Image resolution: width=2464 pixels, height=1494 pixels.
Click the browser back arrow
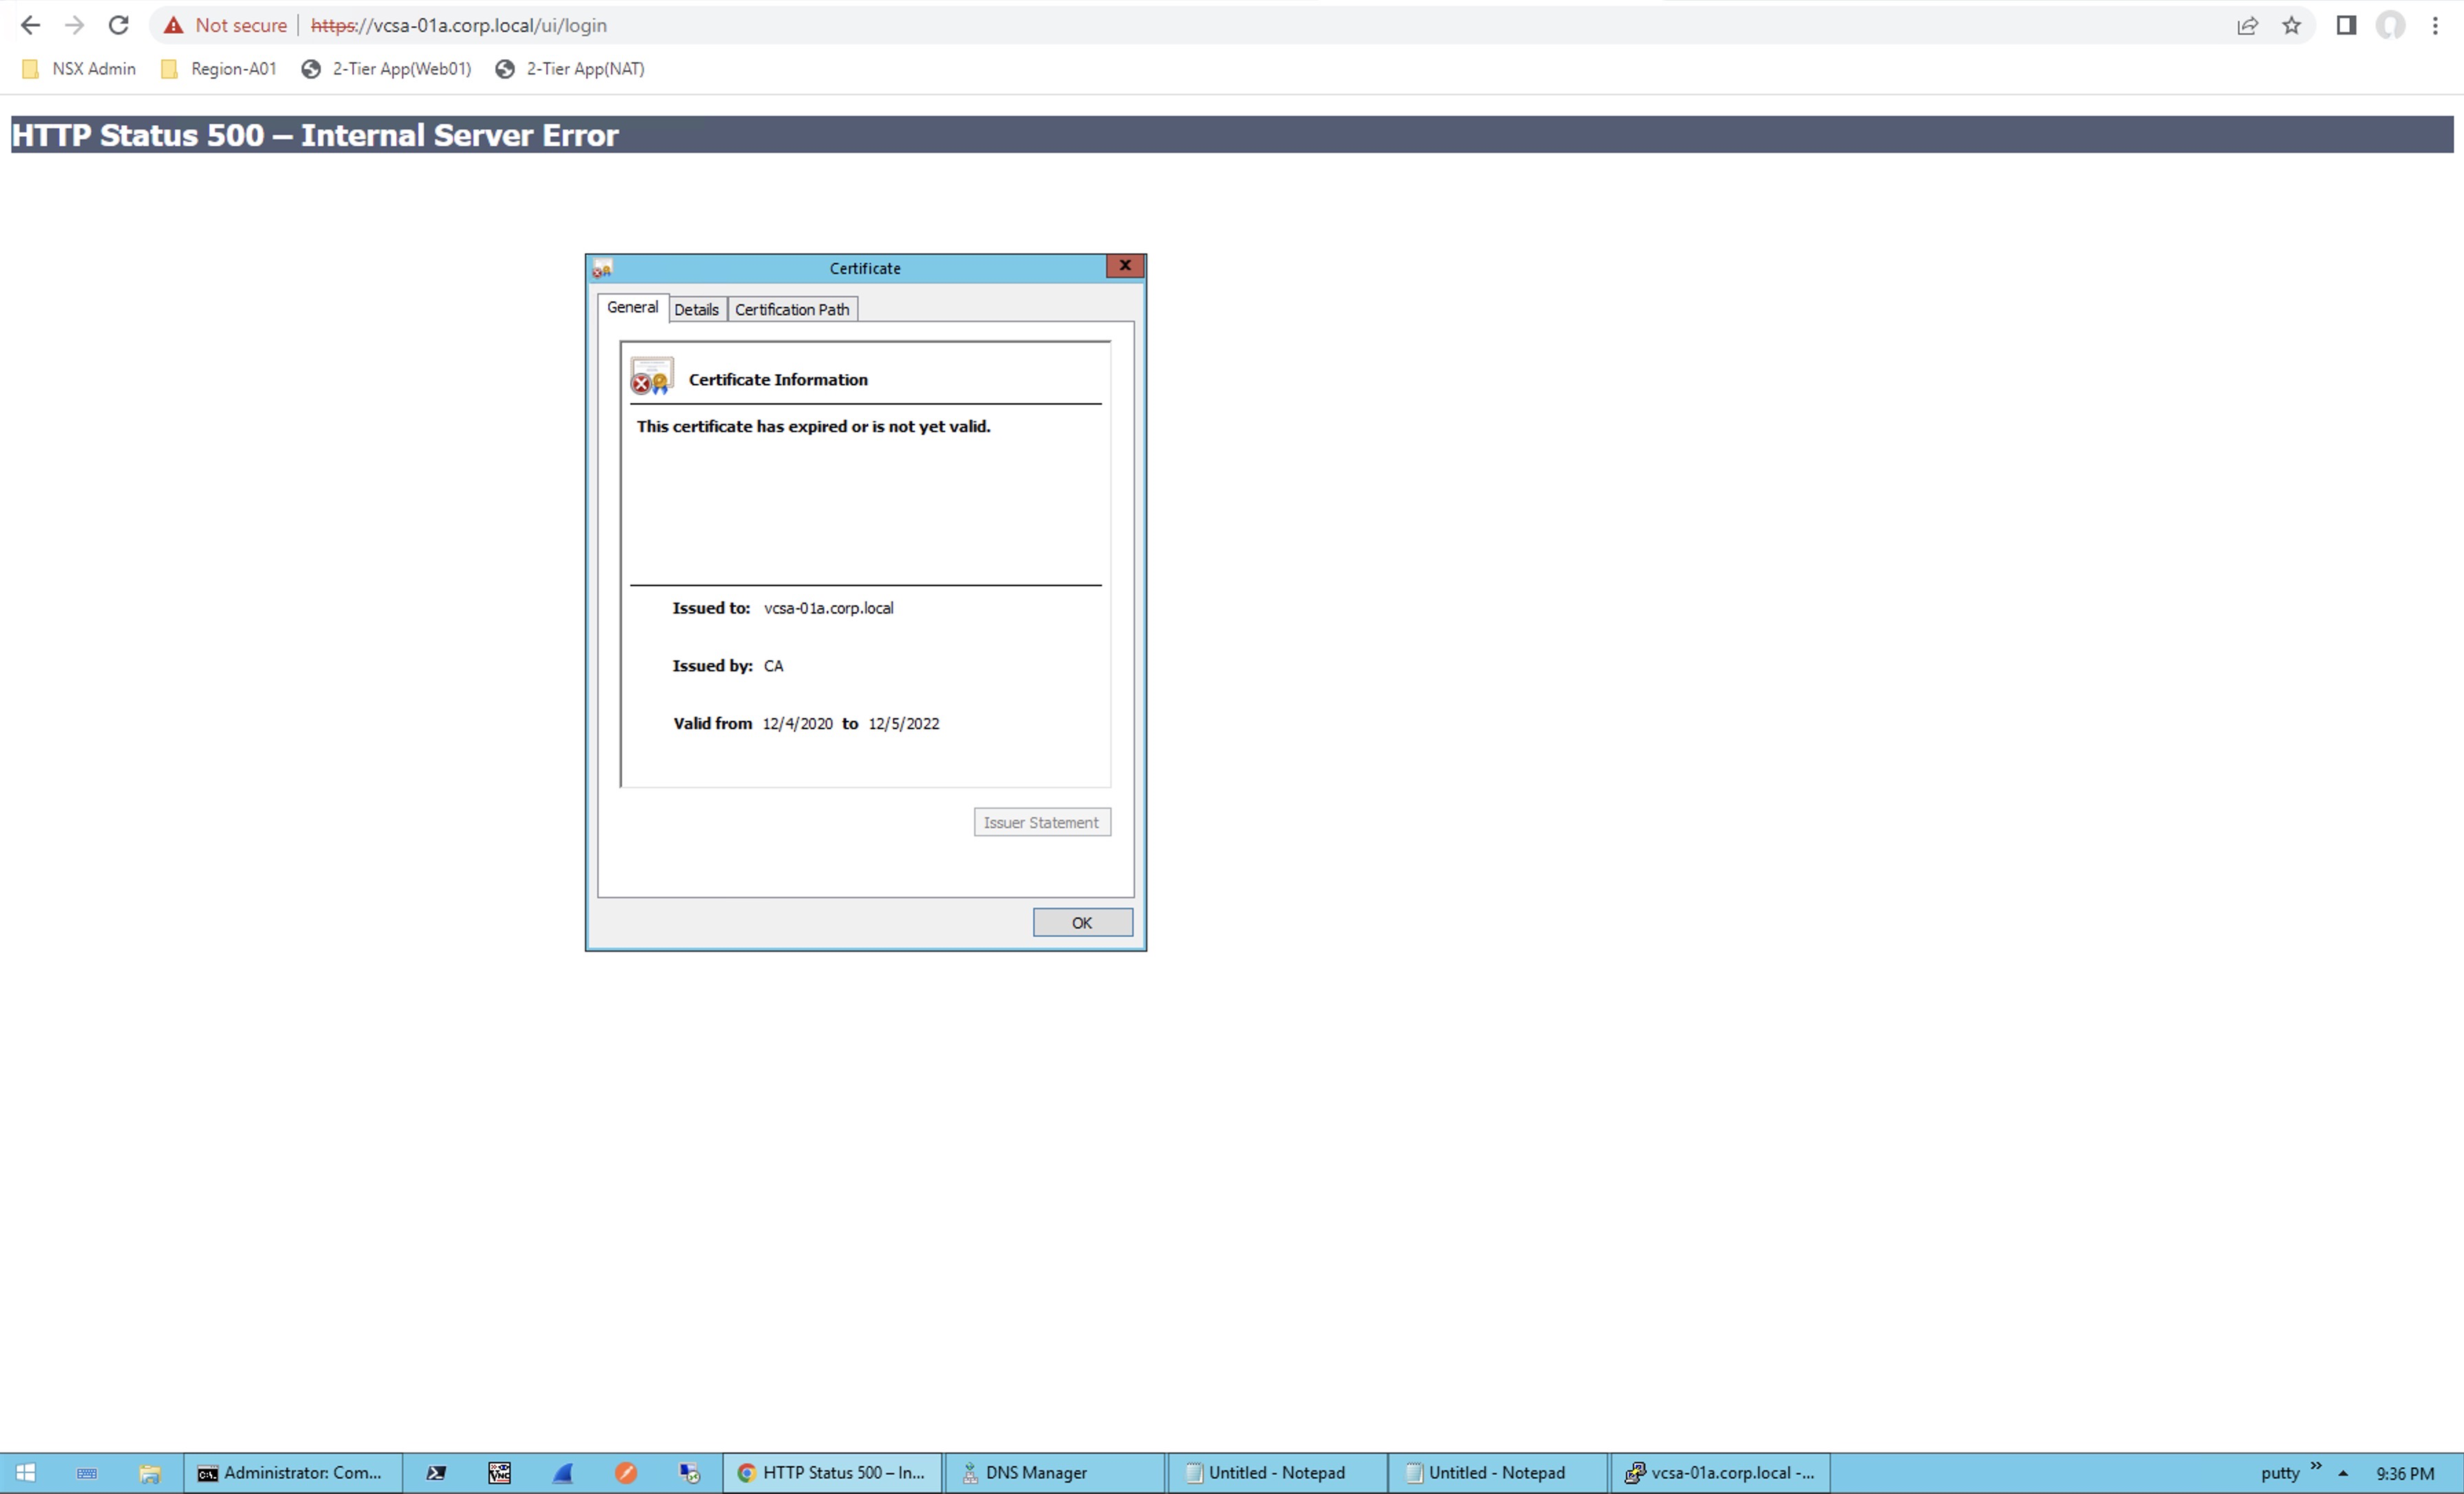pyautogui.click(x=30, y=25)
